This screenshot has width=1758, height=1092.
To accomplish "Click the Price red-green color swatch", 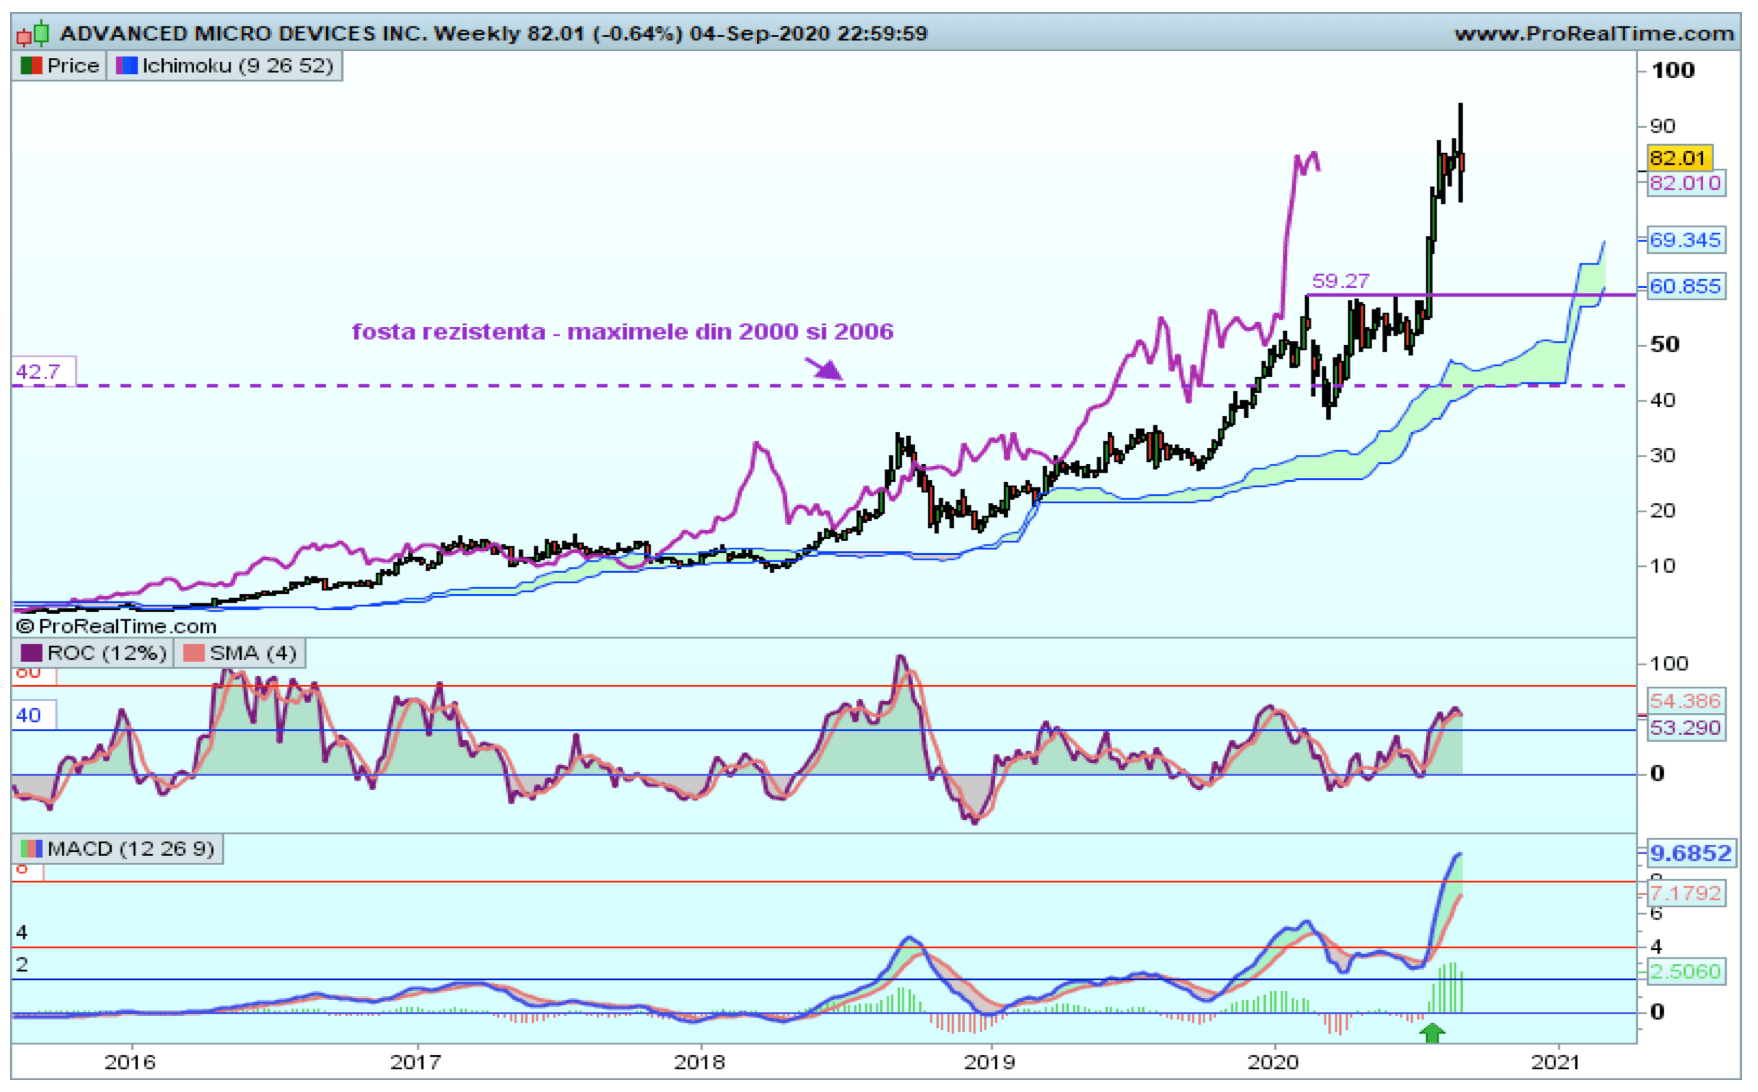I will pyautogui.click(x=31, y=66).
